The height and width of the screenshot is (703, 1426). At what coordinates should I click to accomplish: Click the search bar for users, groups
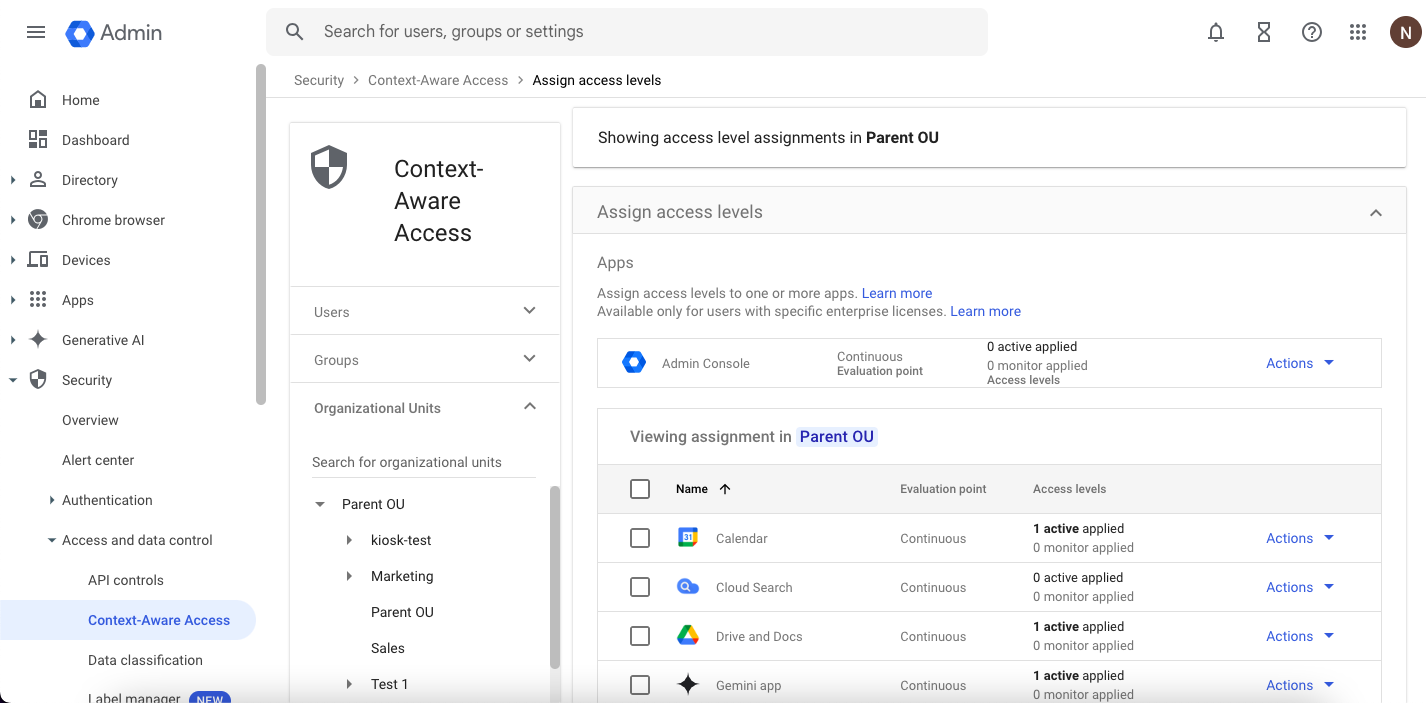pyautogui.click(x=627, y=32)
